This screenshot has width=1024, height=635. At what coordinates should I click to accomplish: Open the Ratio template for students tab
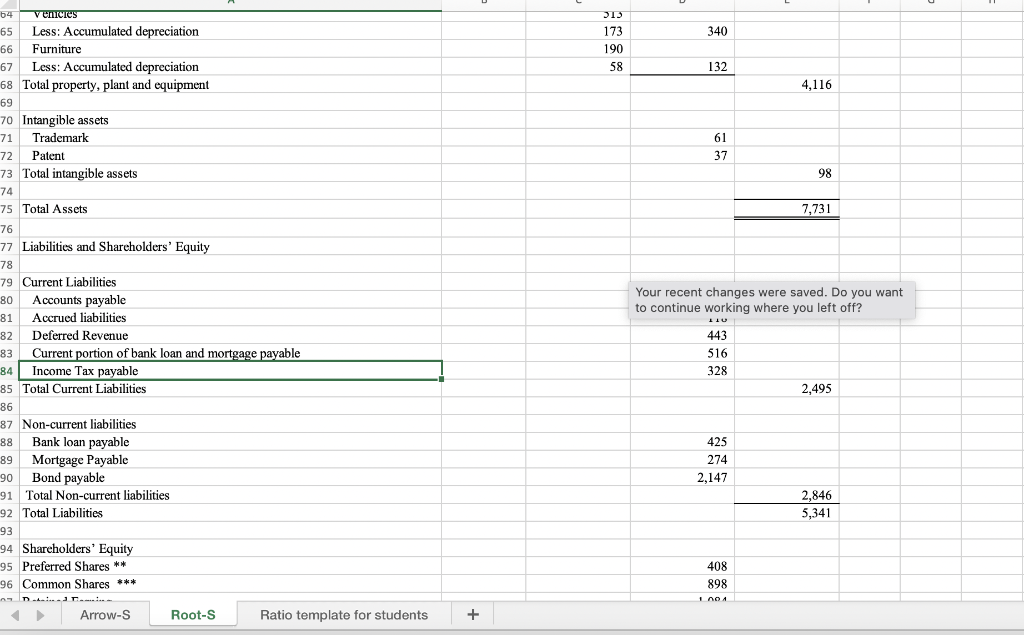(x=344, y=615)
